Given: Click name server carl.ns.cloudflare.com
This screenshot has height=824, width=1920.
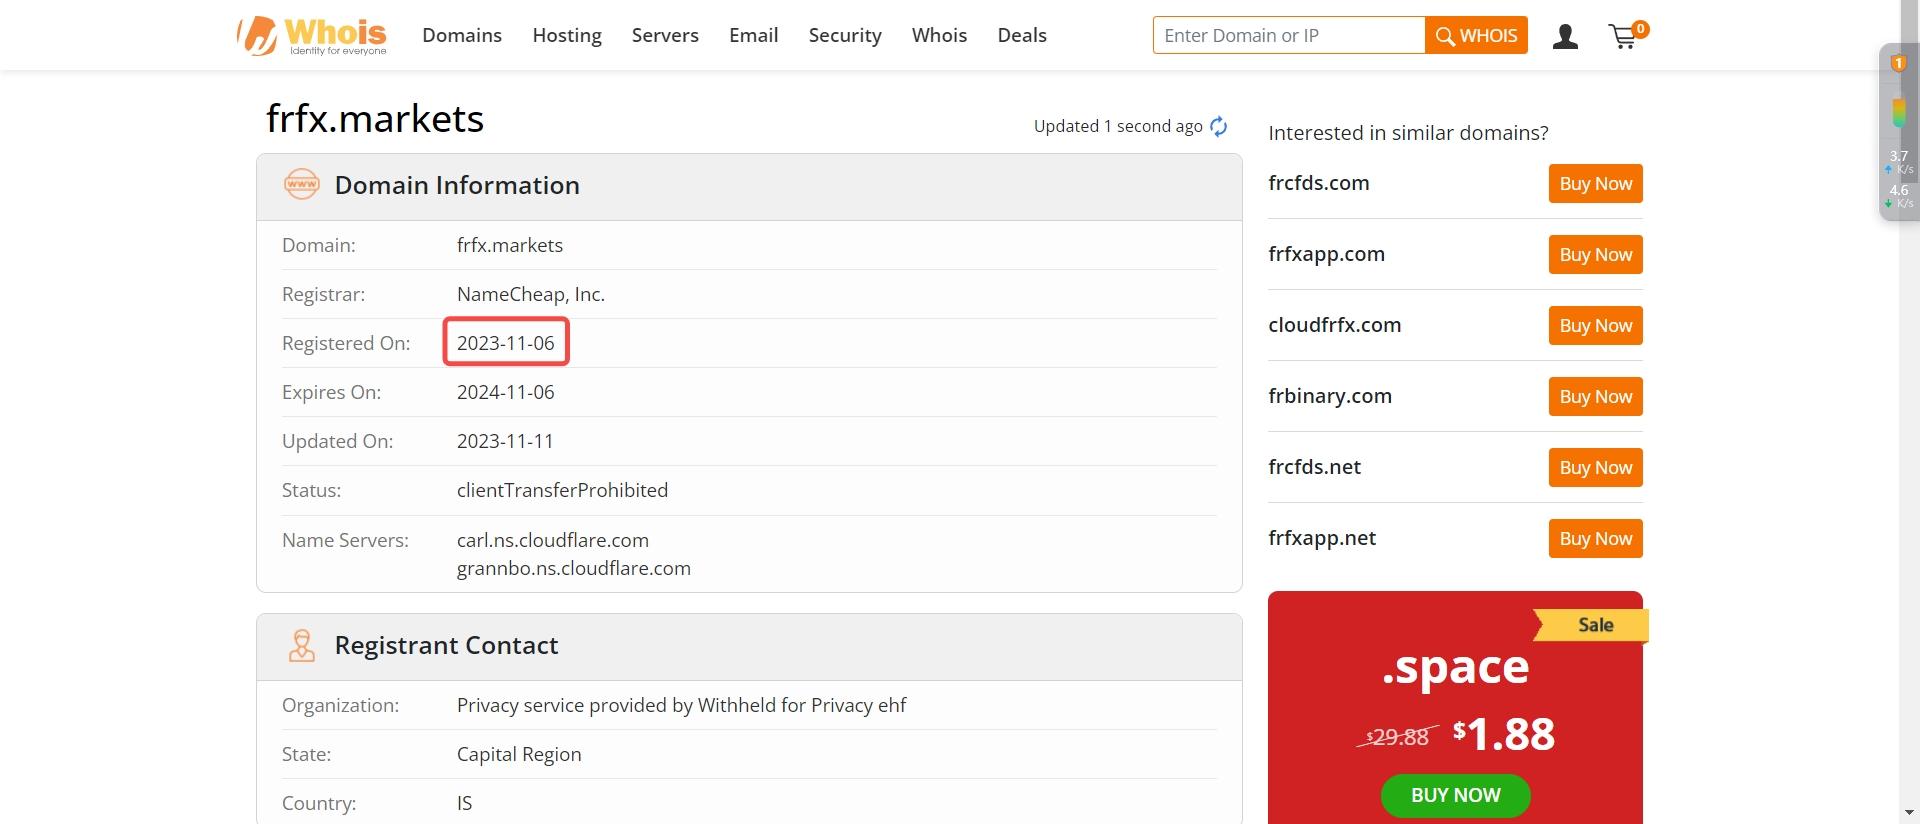Looking at the screenshot, I should point(553,540).
